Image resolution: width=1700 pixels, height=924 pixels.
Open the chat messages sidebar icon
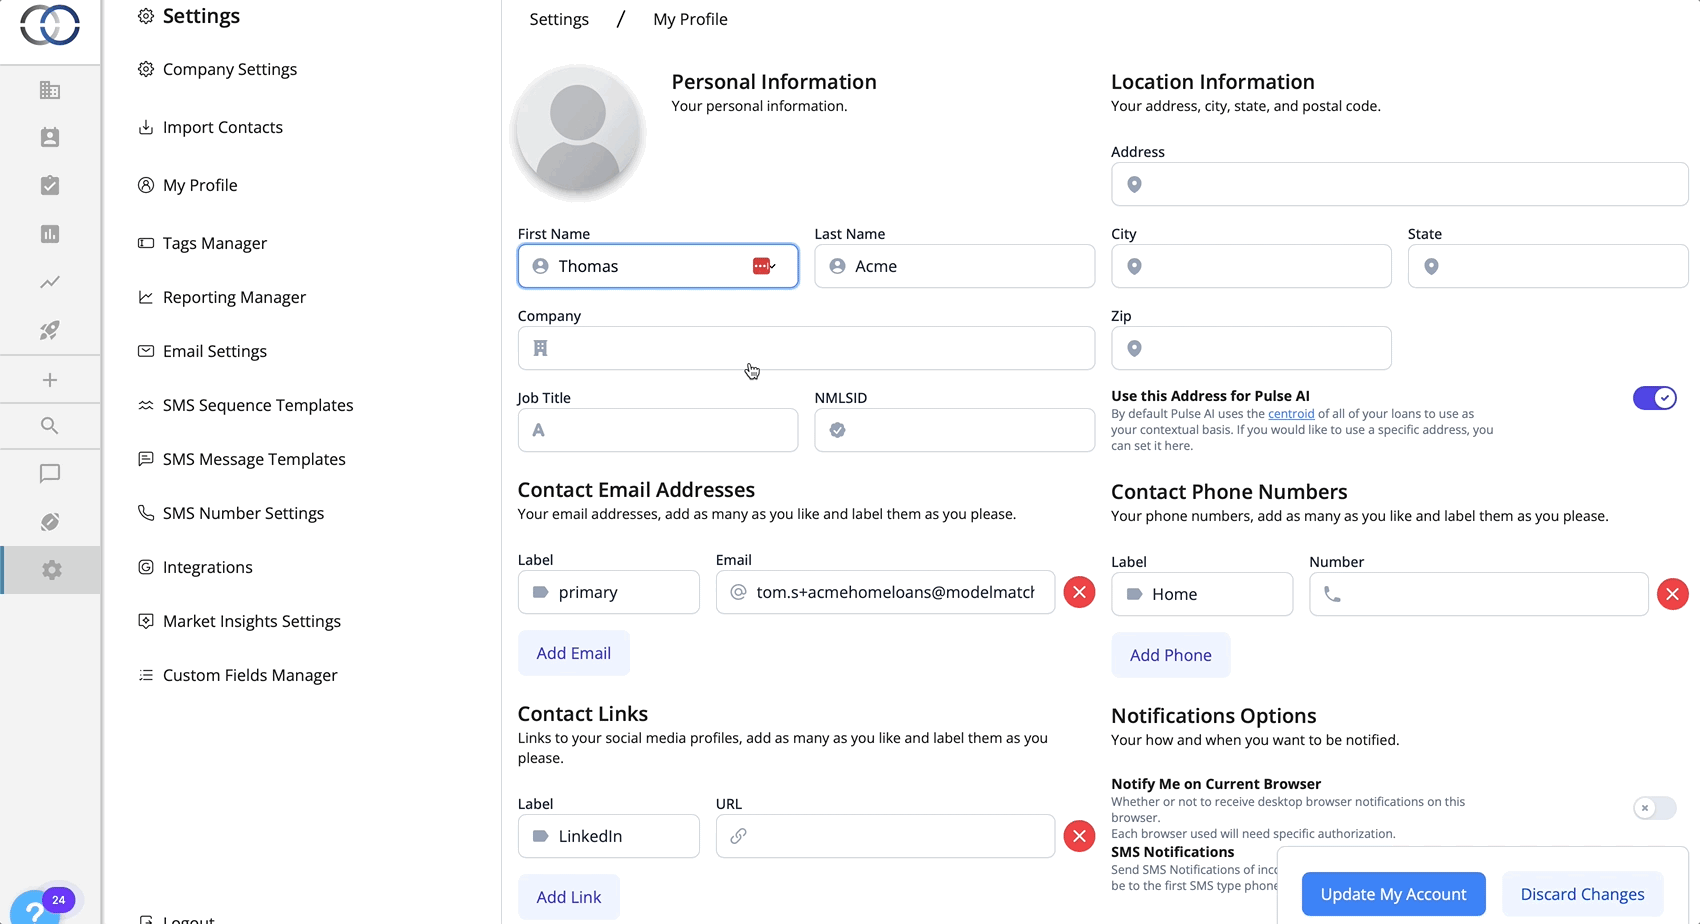(x=50, y=474)
